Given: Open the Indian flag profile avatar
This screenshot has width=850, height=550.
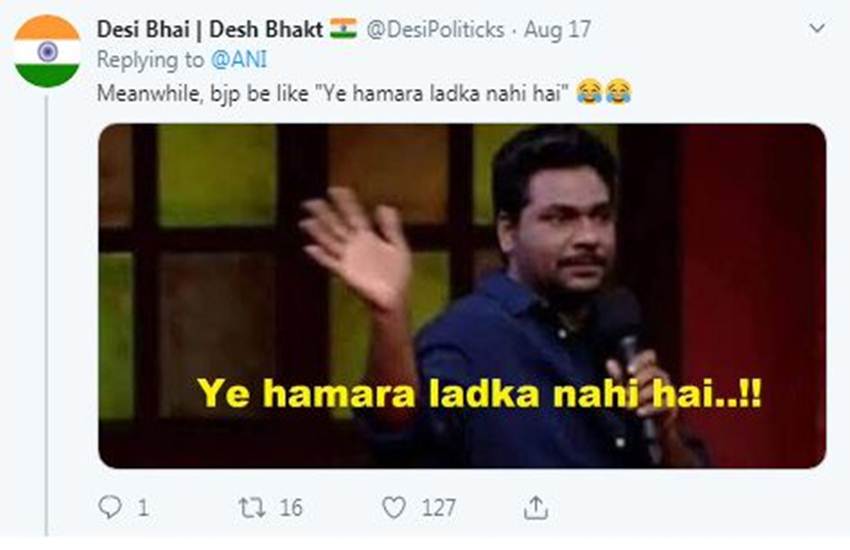Looking at the screenshot, I should tap(47, 52).
